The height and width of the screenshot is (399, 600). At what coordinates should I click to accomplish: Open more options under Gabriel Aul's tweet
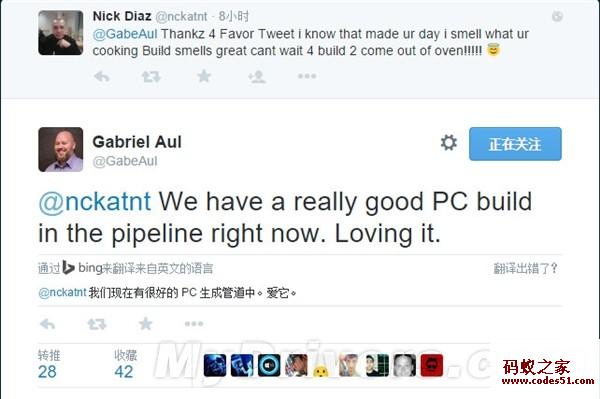(194, 324)
